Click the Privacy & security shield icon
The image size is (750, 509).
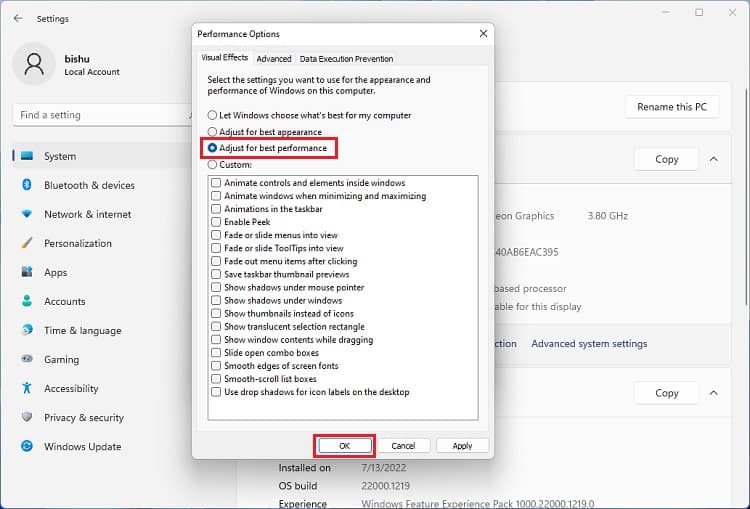[27, 417]
